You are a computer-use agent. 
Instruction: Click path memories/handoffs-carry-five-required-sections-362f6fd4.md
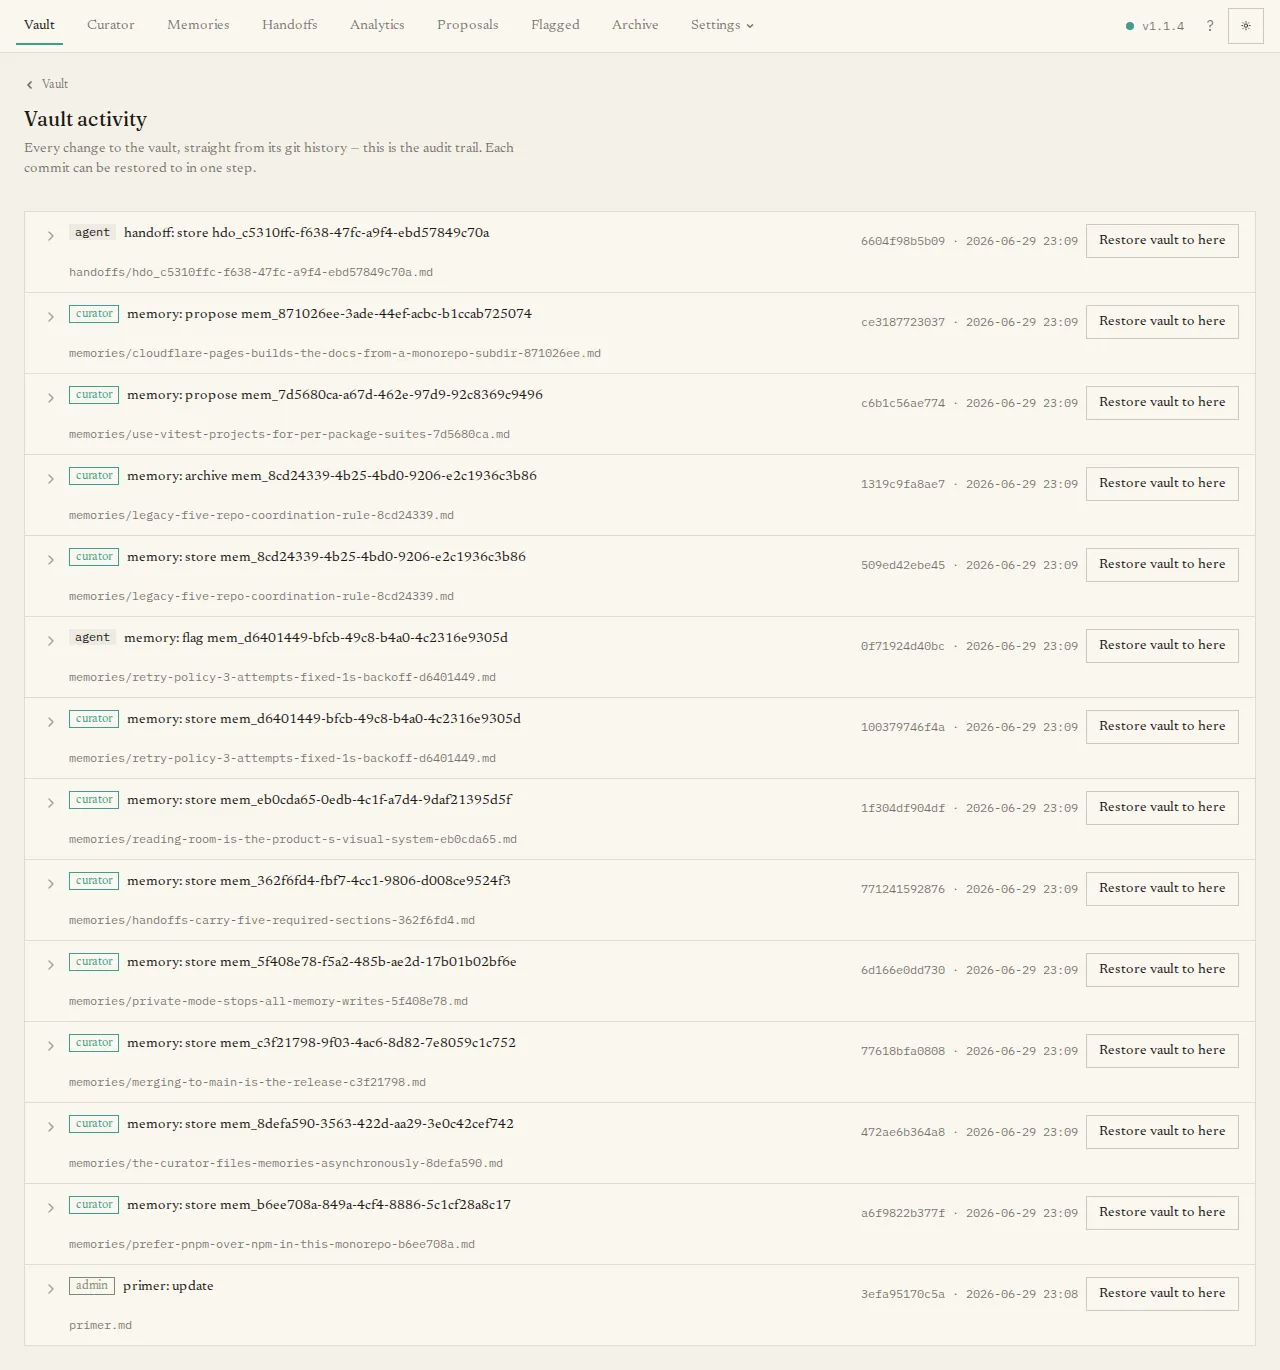[272, 921]
